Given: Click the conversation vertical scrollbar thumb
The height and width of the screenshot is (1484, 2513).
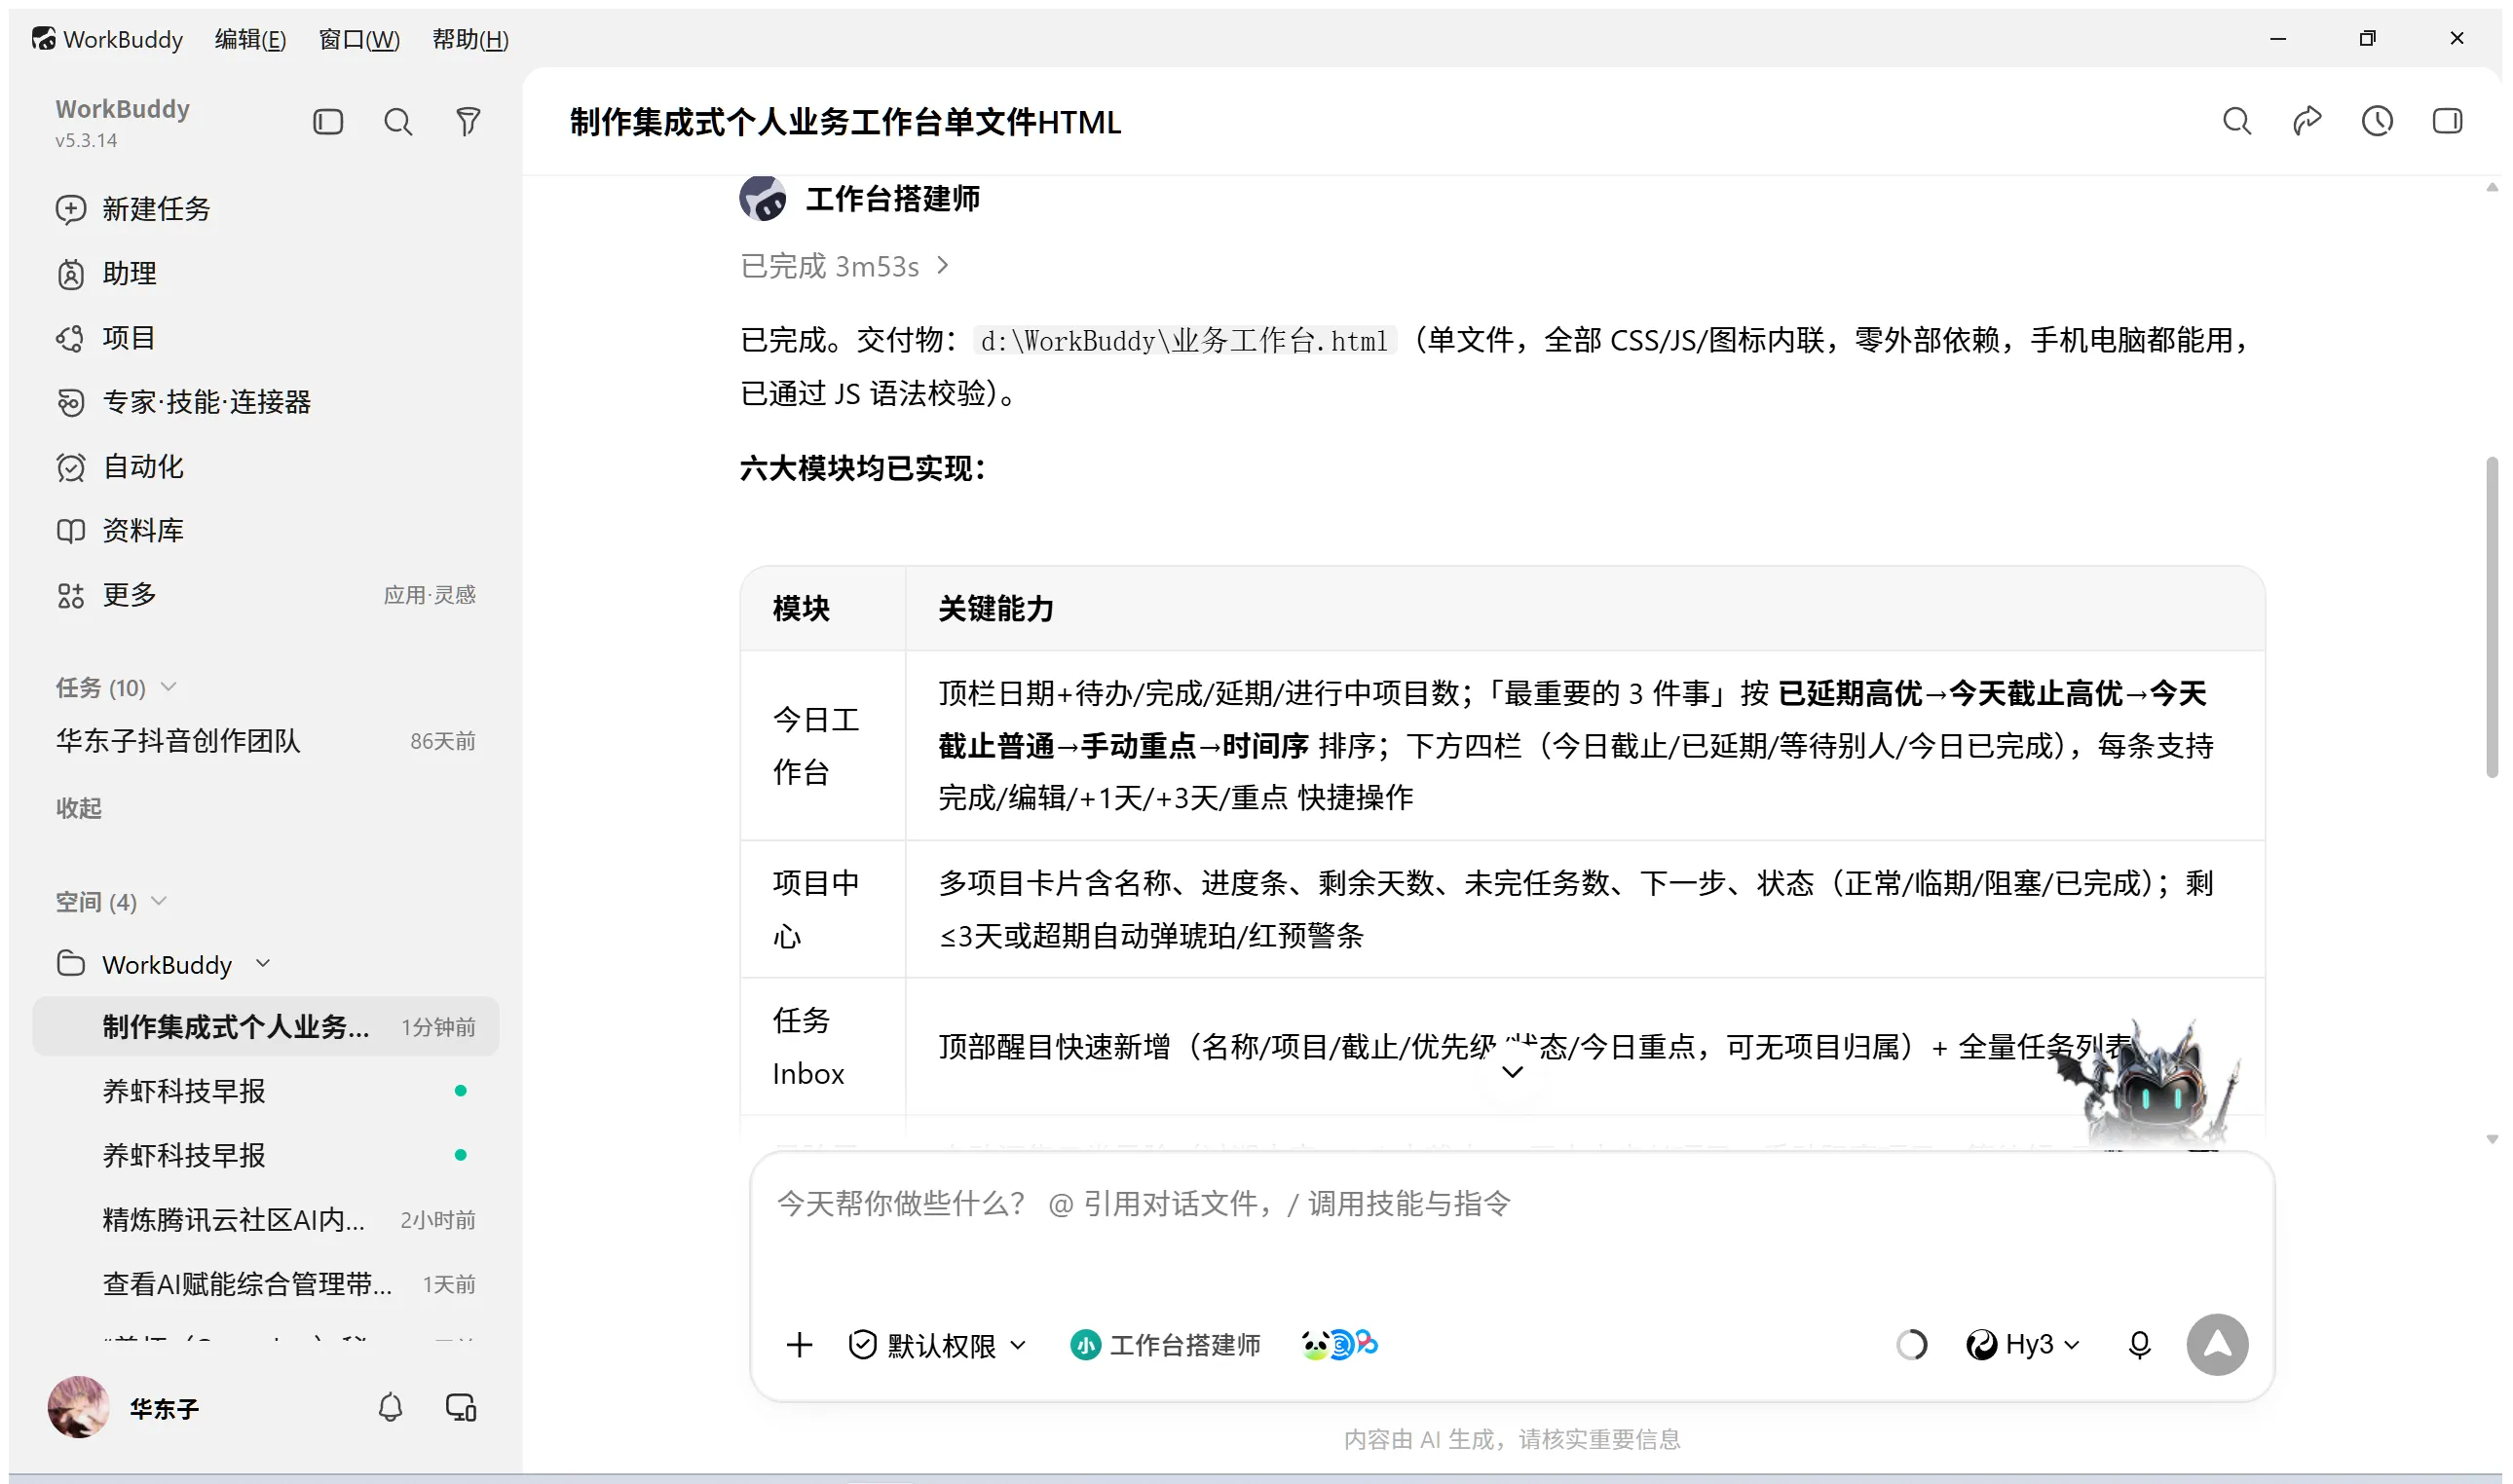Looking at the screenshot, I should tap(2492, 616).
